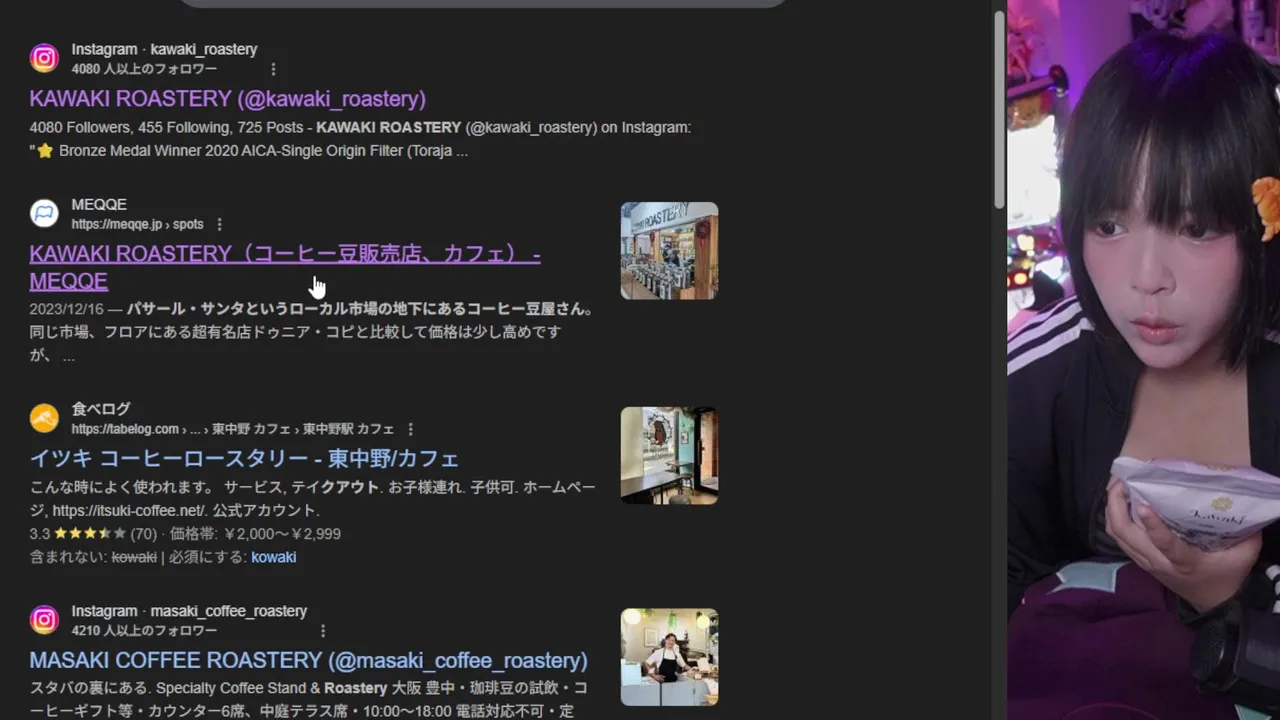Open the three-dot menu next to meqqe.jp › spots
Screen dimensions: 1280x720
click(x=219, y=224)
